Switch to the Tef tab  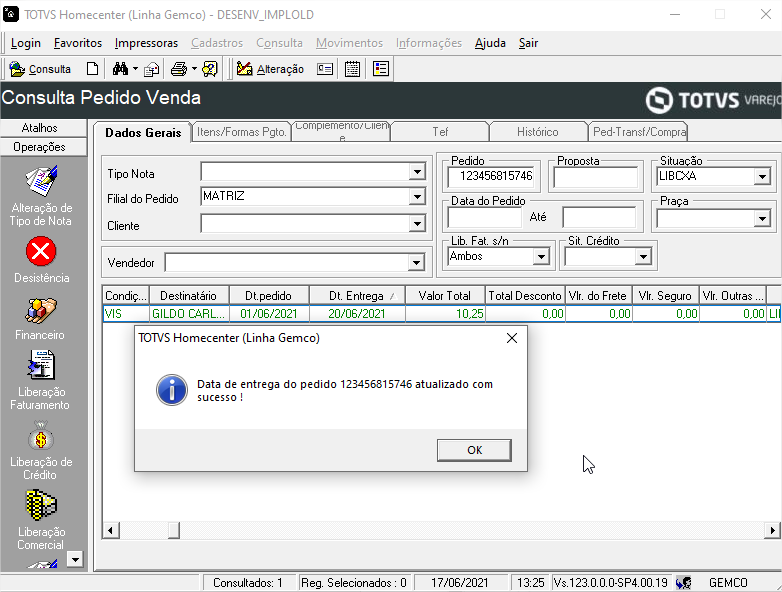click(440, 132)
